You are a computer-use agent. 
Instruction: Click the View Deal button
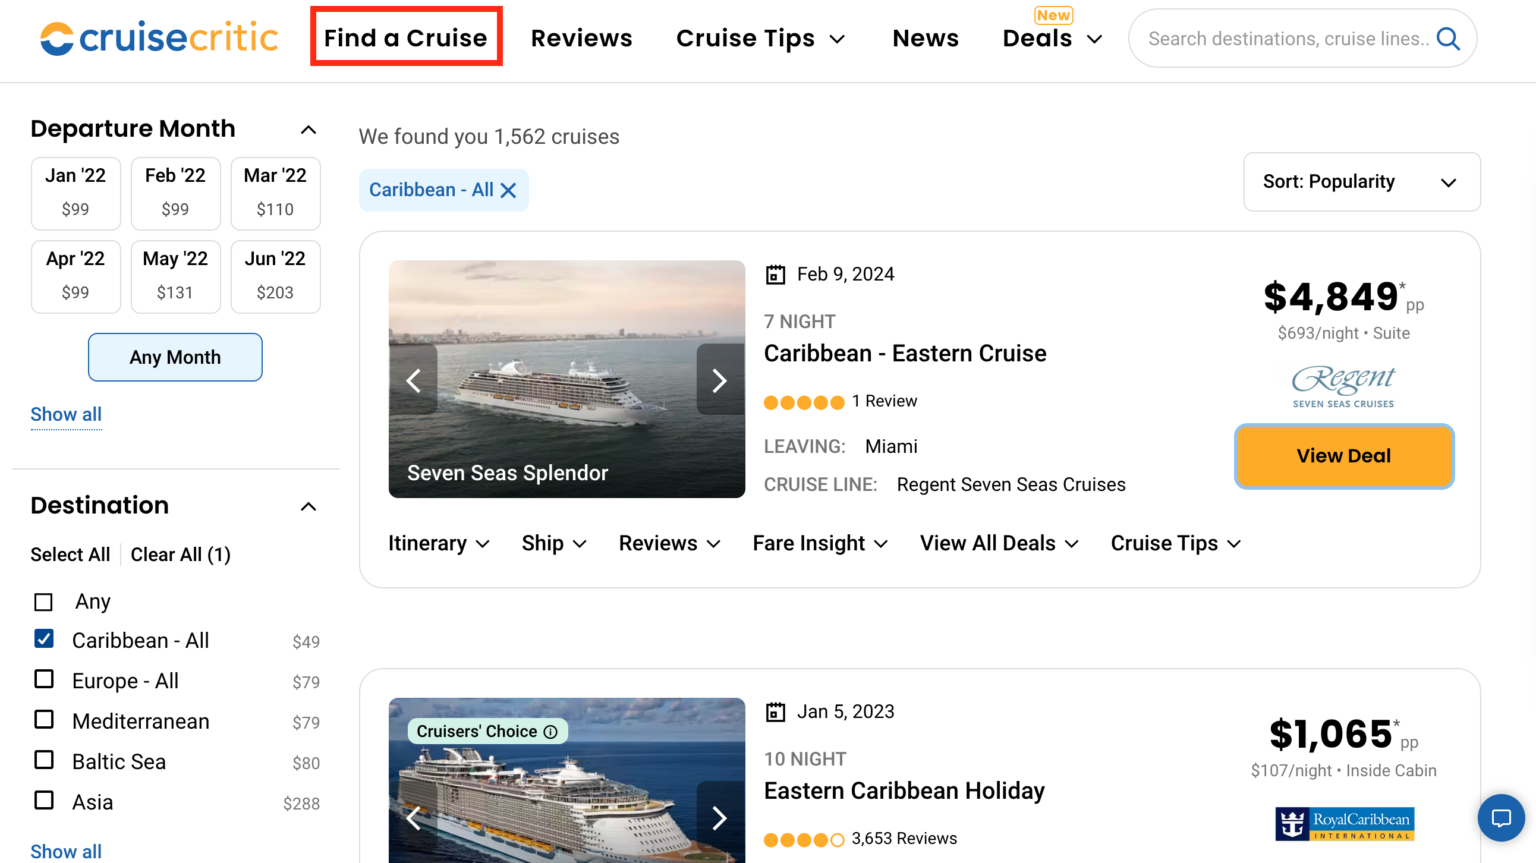[1344, 456]
